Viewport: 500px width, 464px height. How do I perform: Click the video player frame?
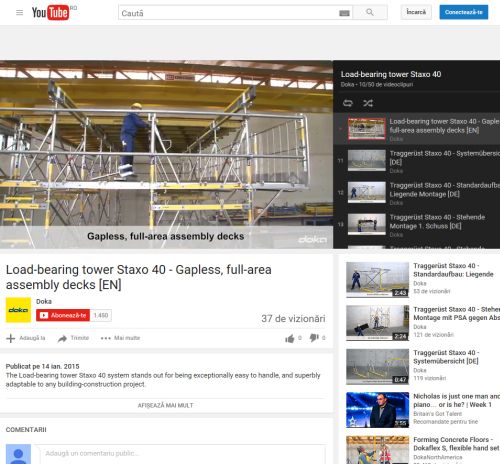166,154
